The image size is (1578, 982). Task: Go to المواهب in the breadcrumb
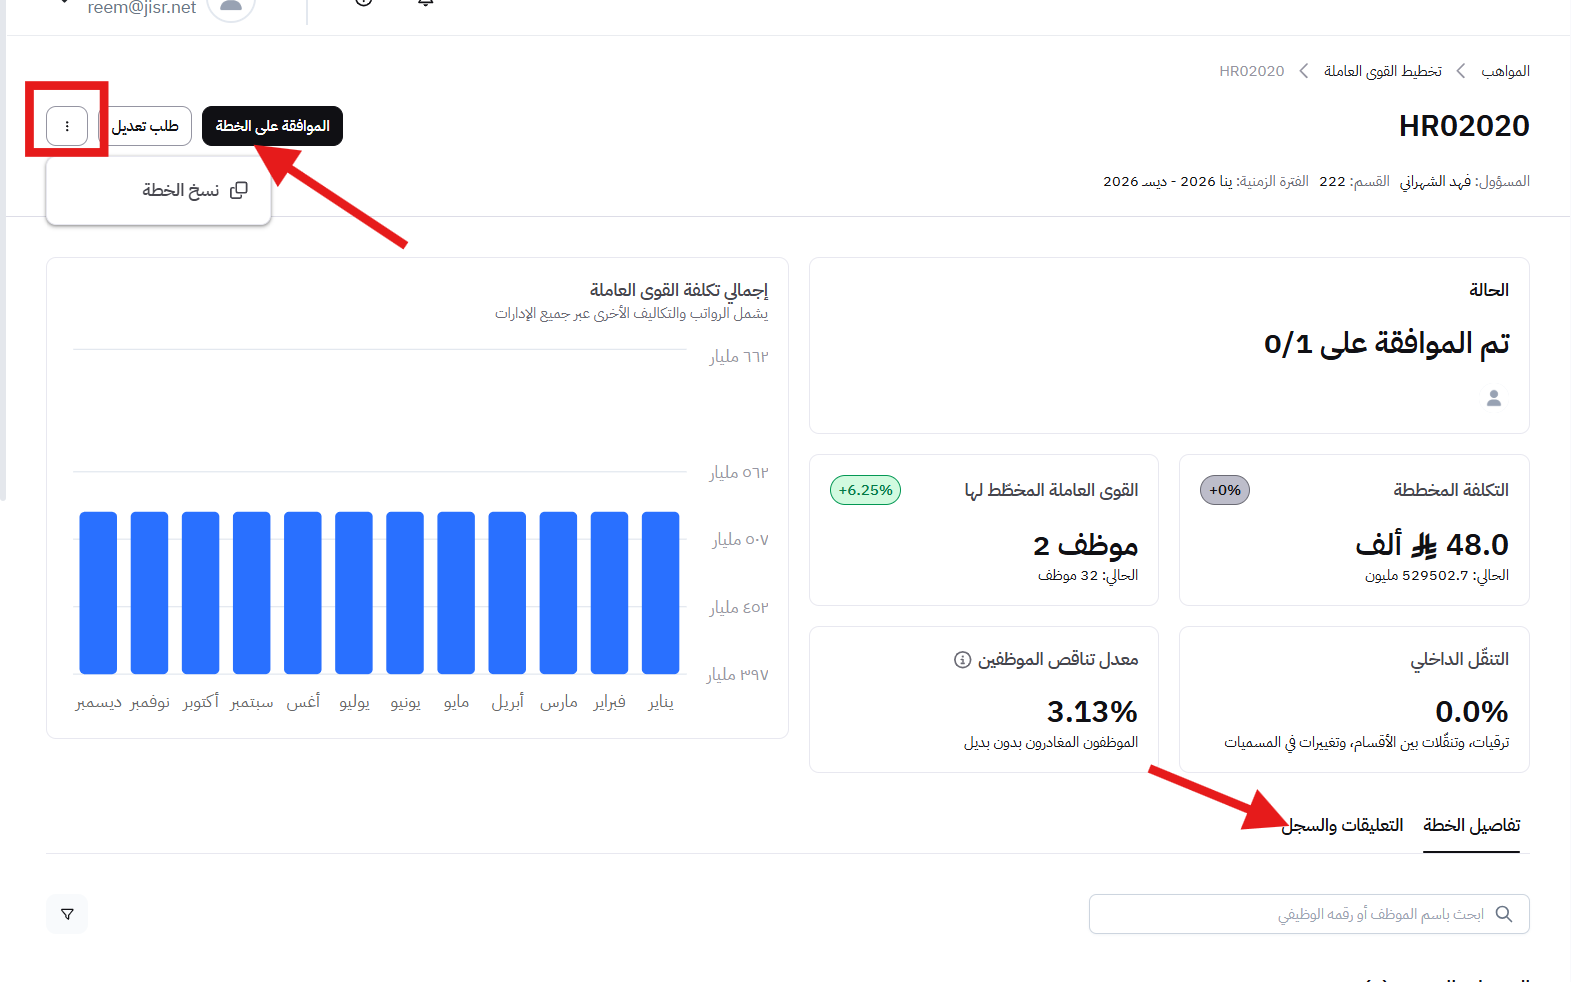[x=1505, y=71]
